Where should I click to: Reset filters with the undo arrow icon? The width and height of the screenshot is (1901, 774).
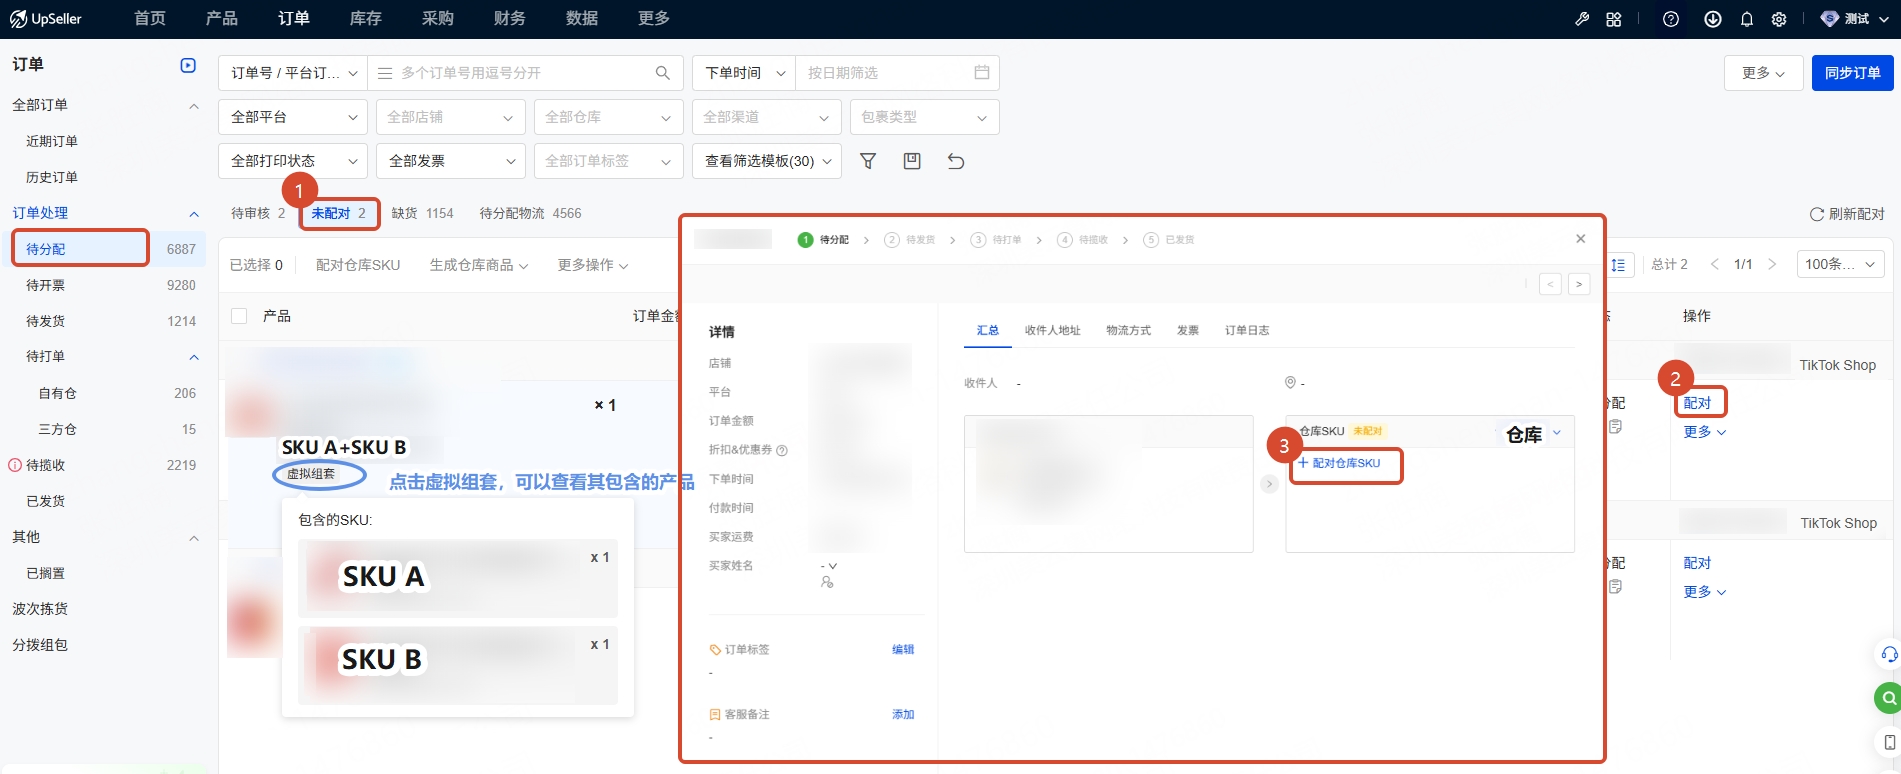(x=956, y=161)
